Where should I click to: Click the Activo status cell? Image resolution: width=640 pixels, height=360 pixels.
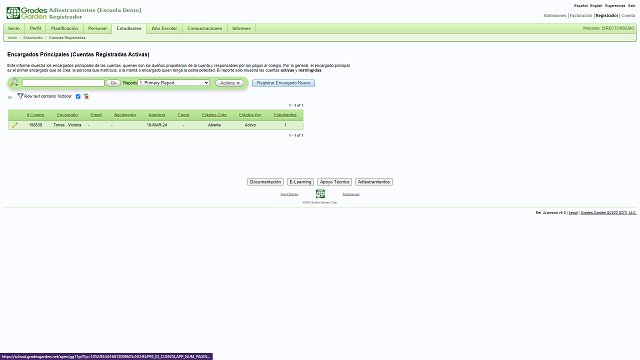(x=250, y=125)
